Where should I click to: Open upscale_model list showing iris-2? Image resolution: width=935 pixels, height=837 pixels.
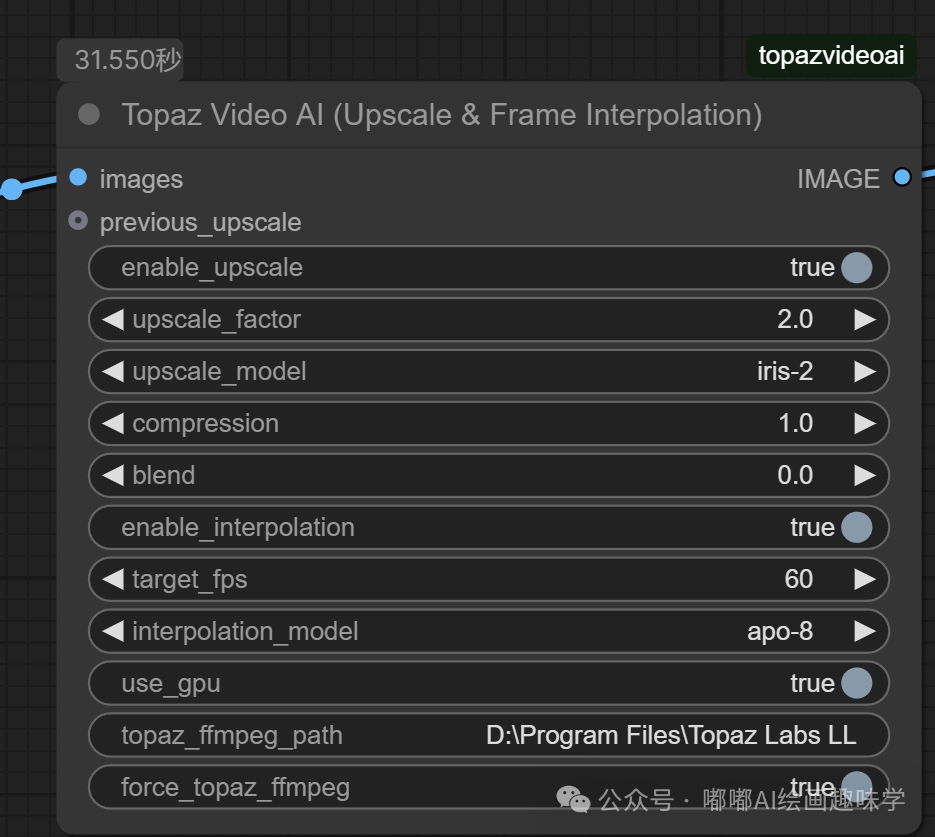click(x=488, y=371)
